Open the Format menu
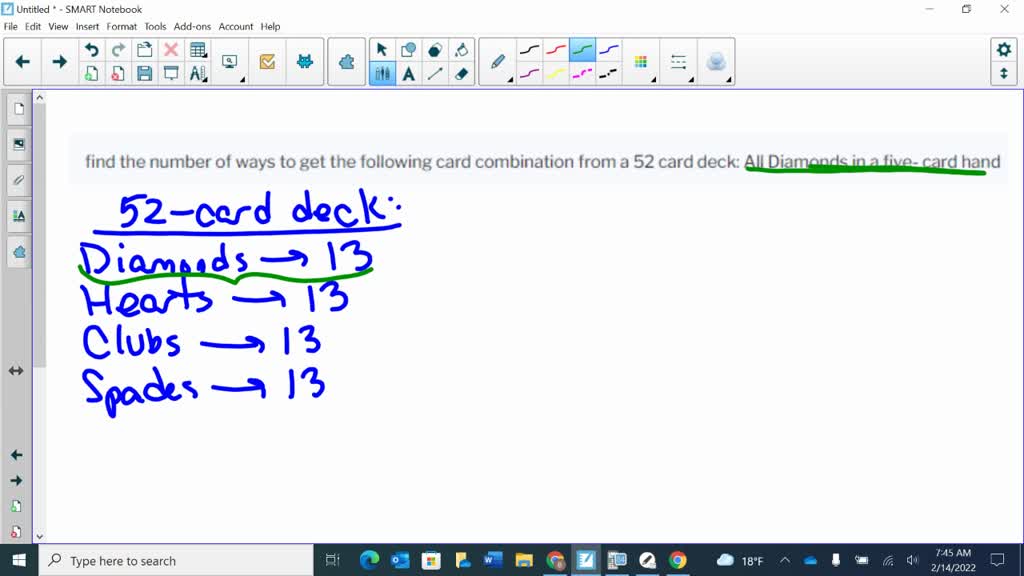This screenshot has height=576, width=1024. coord(121,27)
